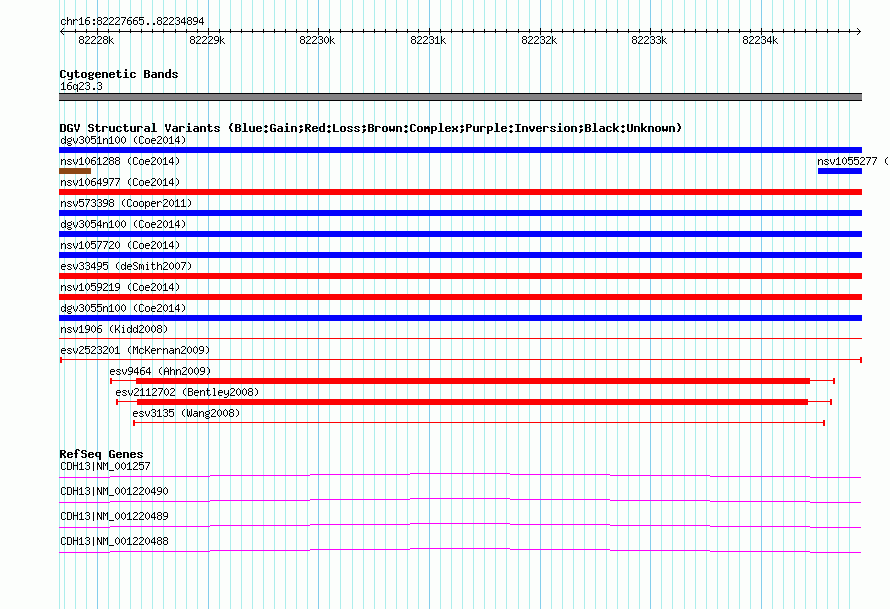Click the thick red bar for esv9464
Image resolution: width=890 pixels, height=609 pixels.
click(x=473, y=381)
